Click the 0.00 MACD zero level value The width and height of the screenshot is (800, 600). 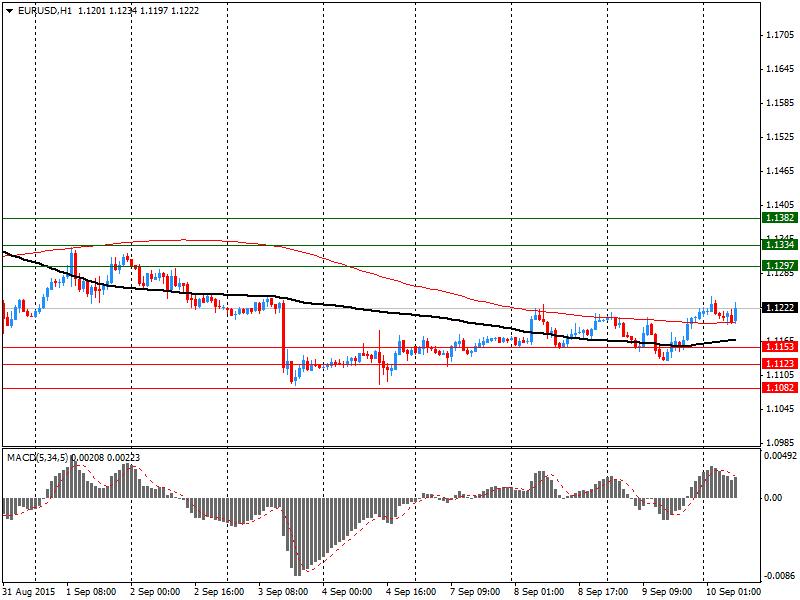click(x=773, y=498)
